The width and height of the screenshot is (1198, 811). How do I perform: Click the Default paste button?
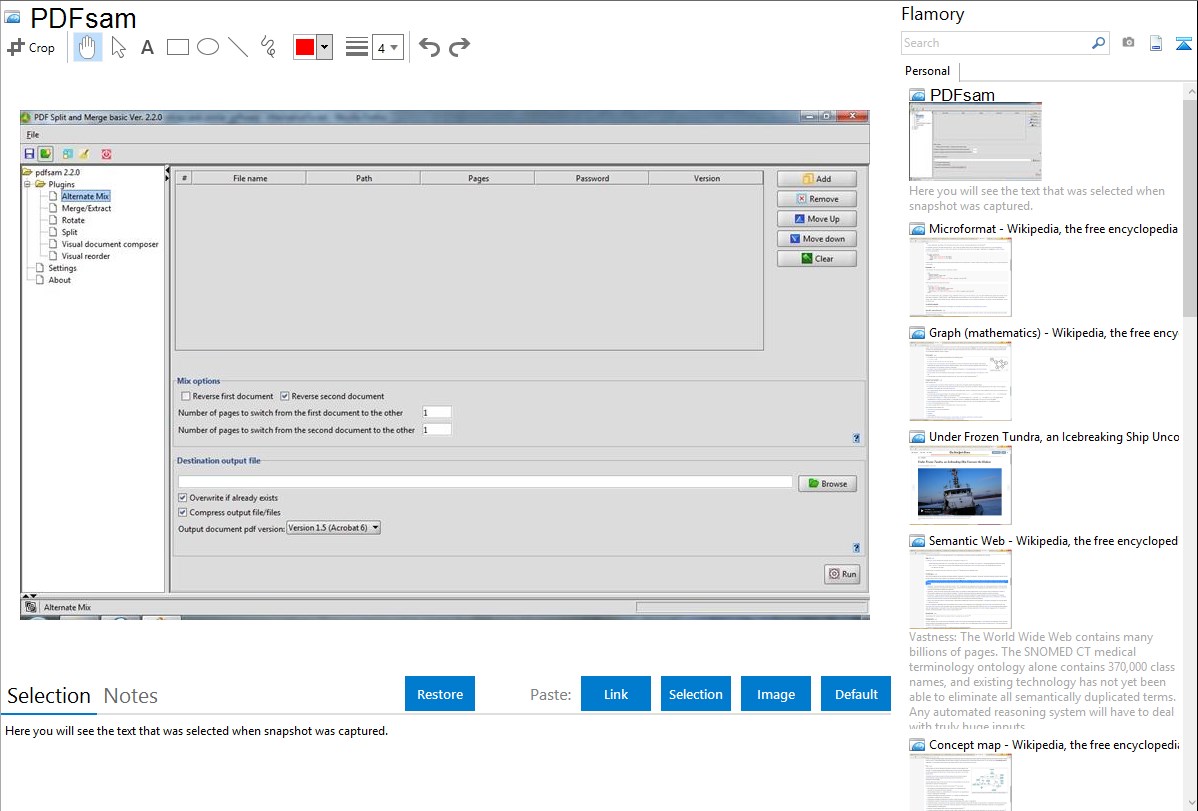tap(856, 694)
